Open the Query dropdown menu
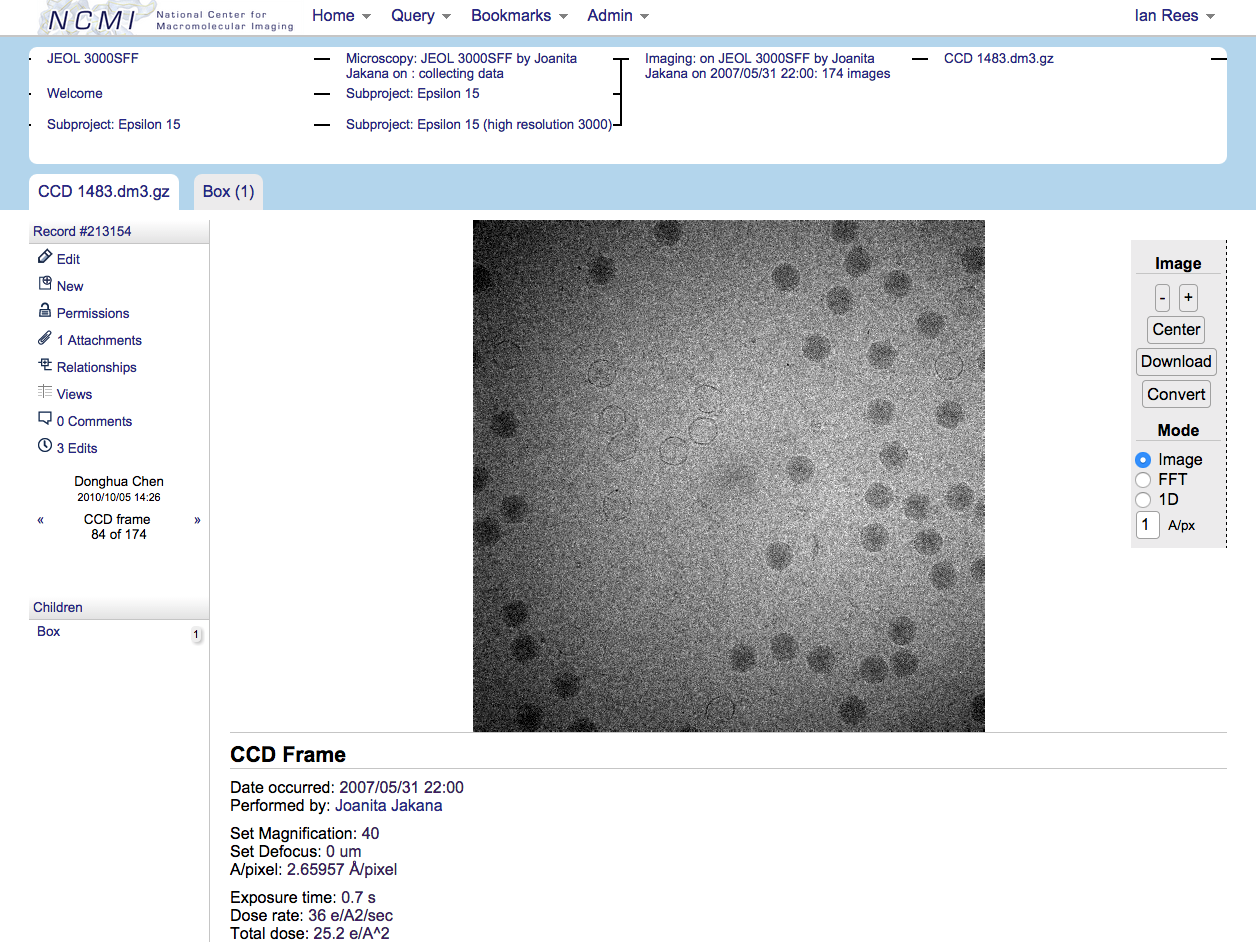Screen dimensions: 1256x942 pos(421,16)
